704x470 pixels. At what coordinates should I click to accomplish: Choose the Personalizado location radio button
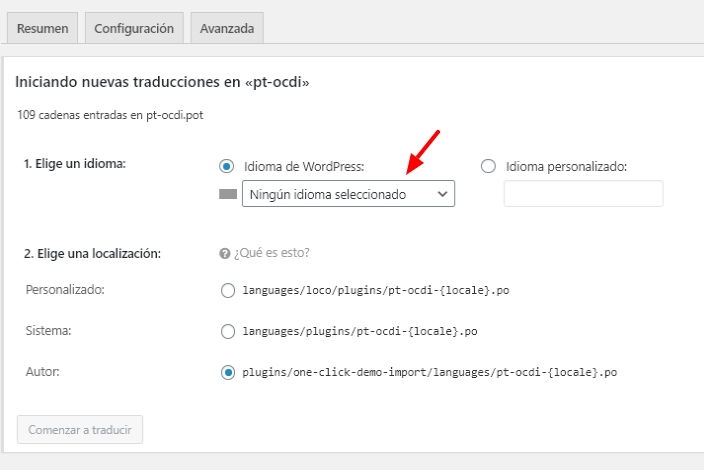point(228,290)
